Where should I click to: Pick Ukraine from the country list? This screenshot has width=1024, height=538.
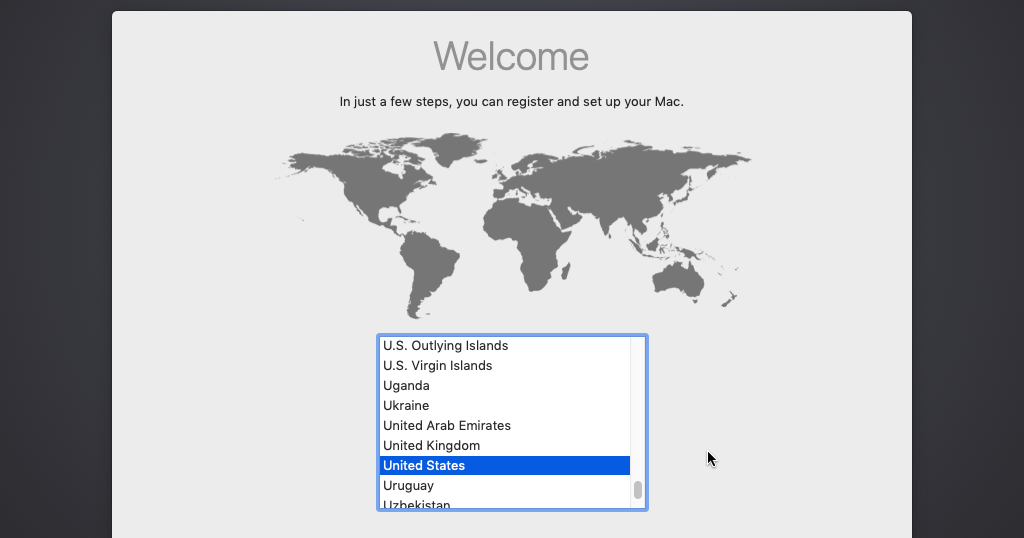coord(505,405)
